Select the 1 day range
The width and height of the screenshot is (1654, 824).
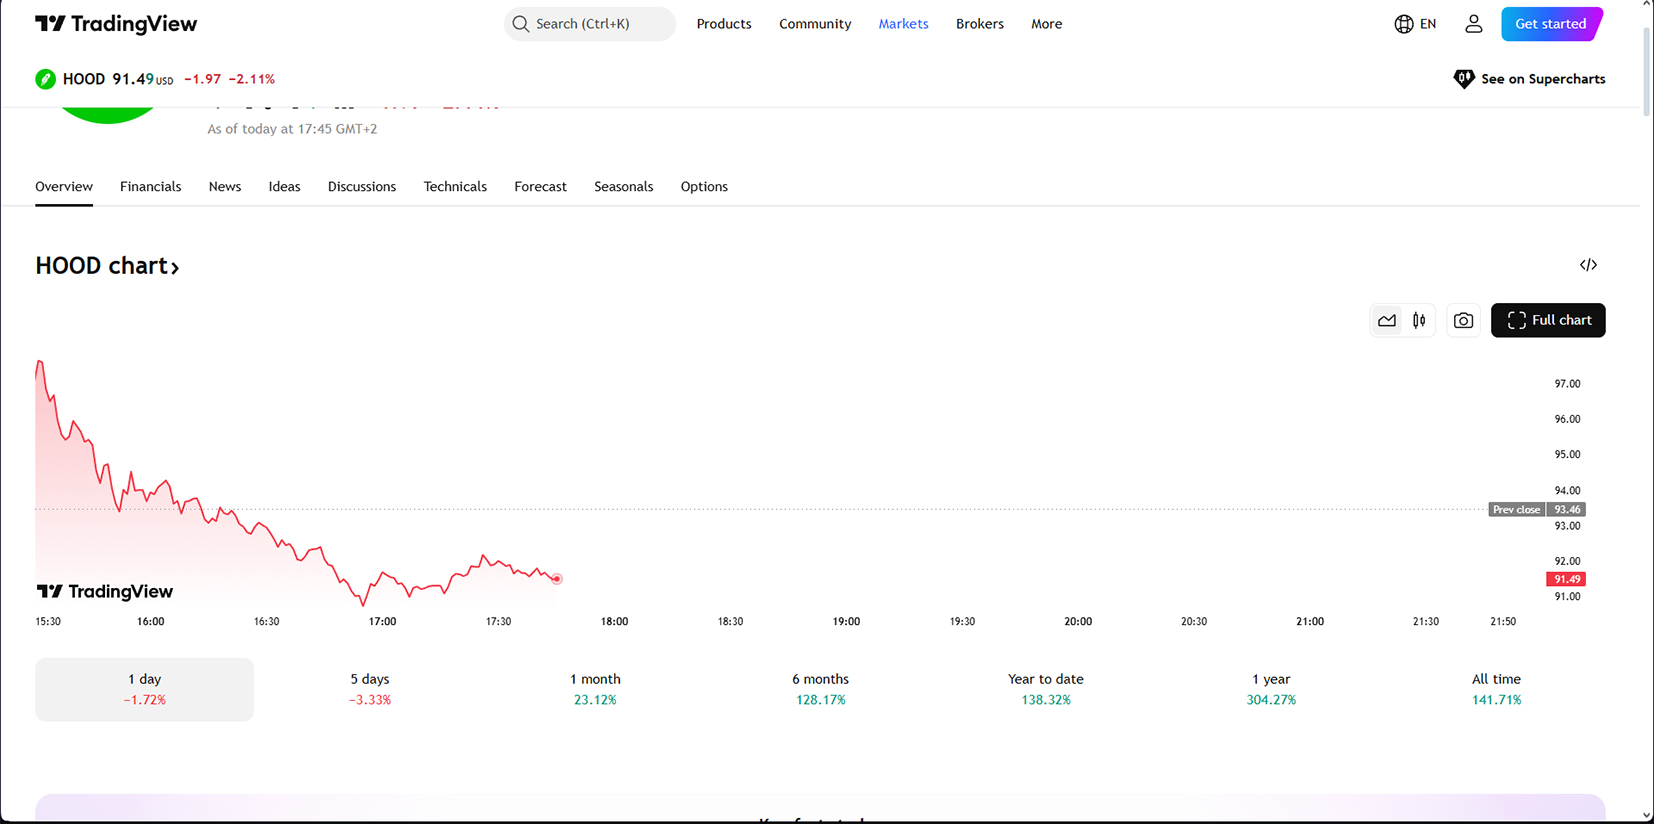tap(144, 689)
